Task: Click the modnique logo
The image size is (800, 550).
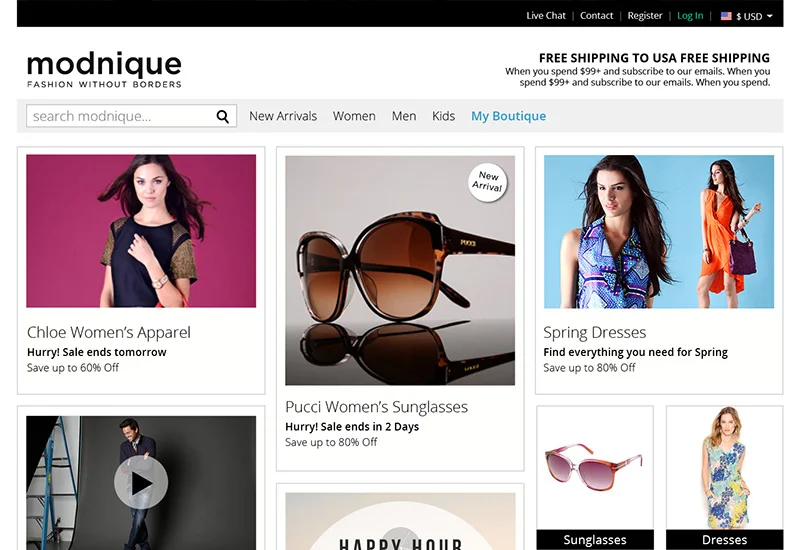Action: pos(104,69)
